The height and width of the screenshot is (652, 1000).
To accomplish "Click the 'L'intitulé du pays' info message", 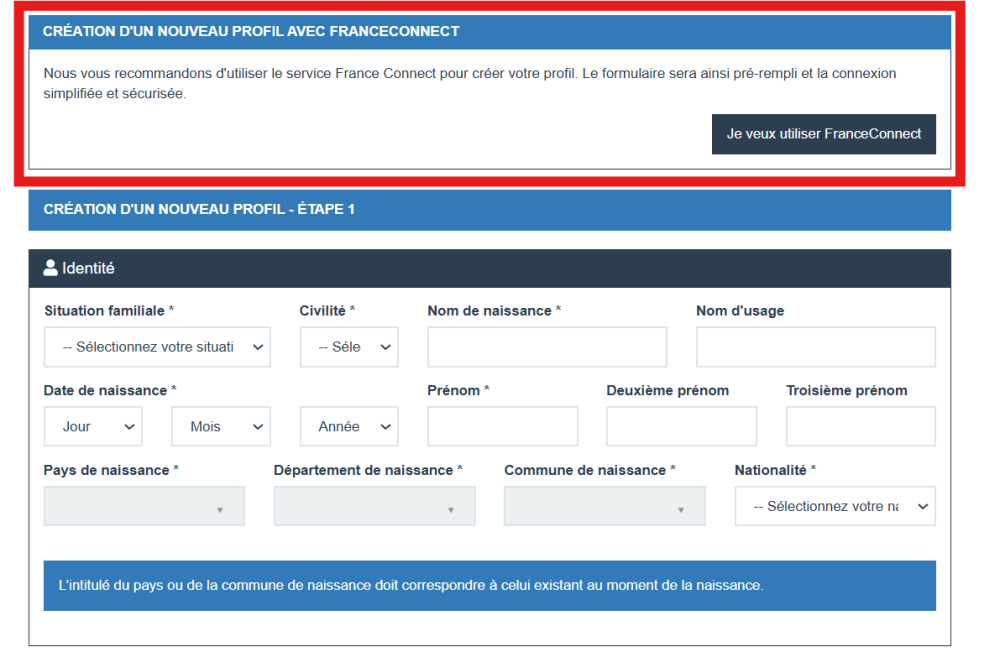I will [x=489, y=586].
